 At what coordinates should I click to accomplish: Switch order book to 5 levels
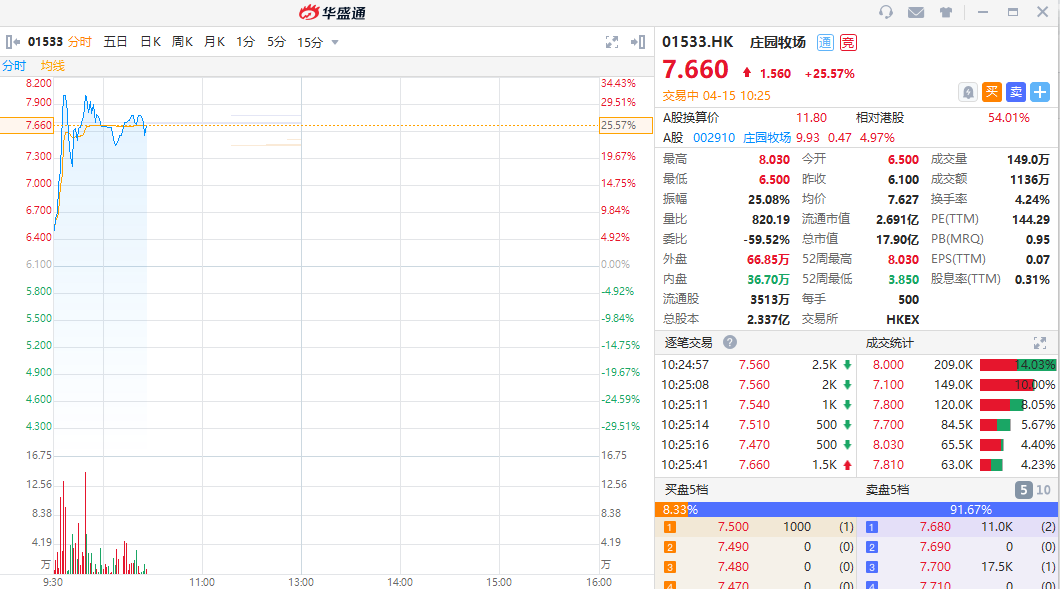[x=1024, y=490]
